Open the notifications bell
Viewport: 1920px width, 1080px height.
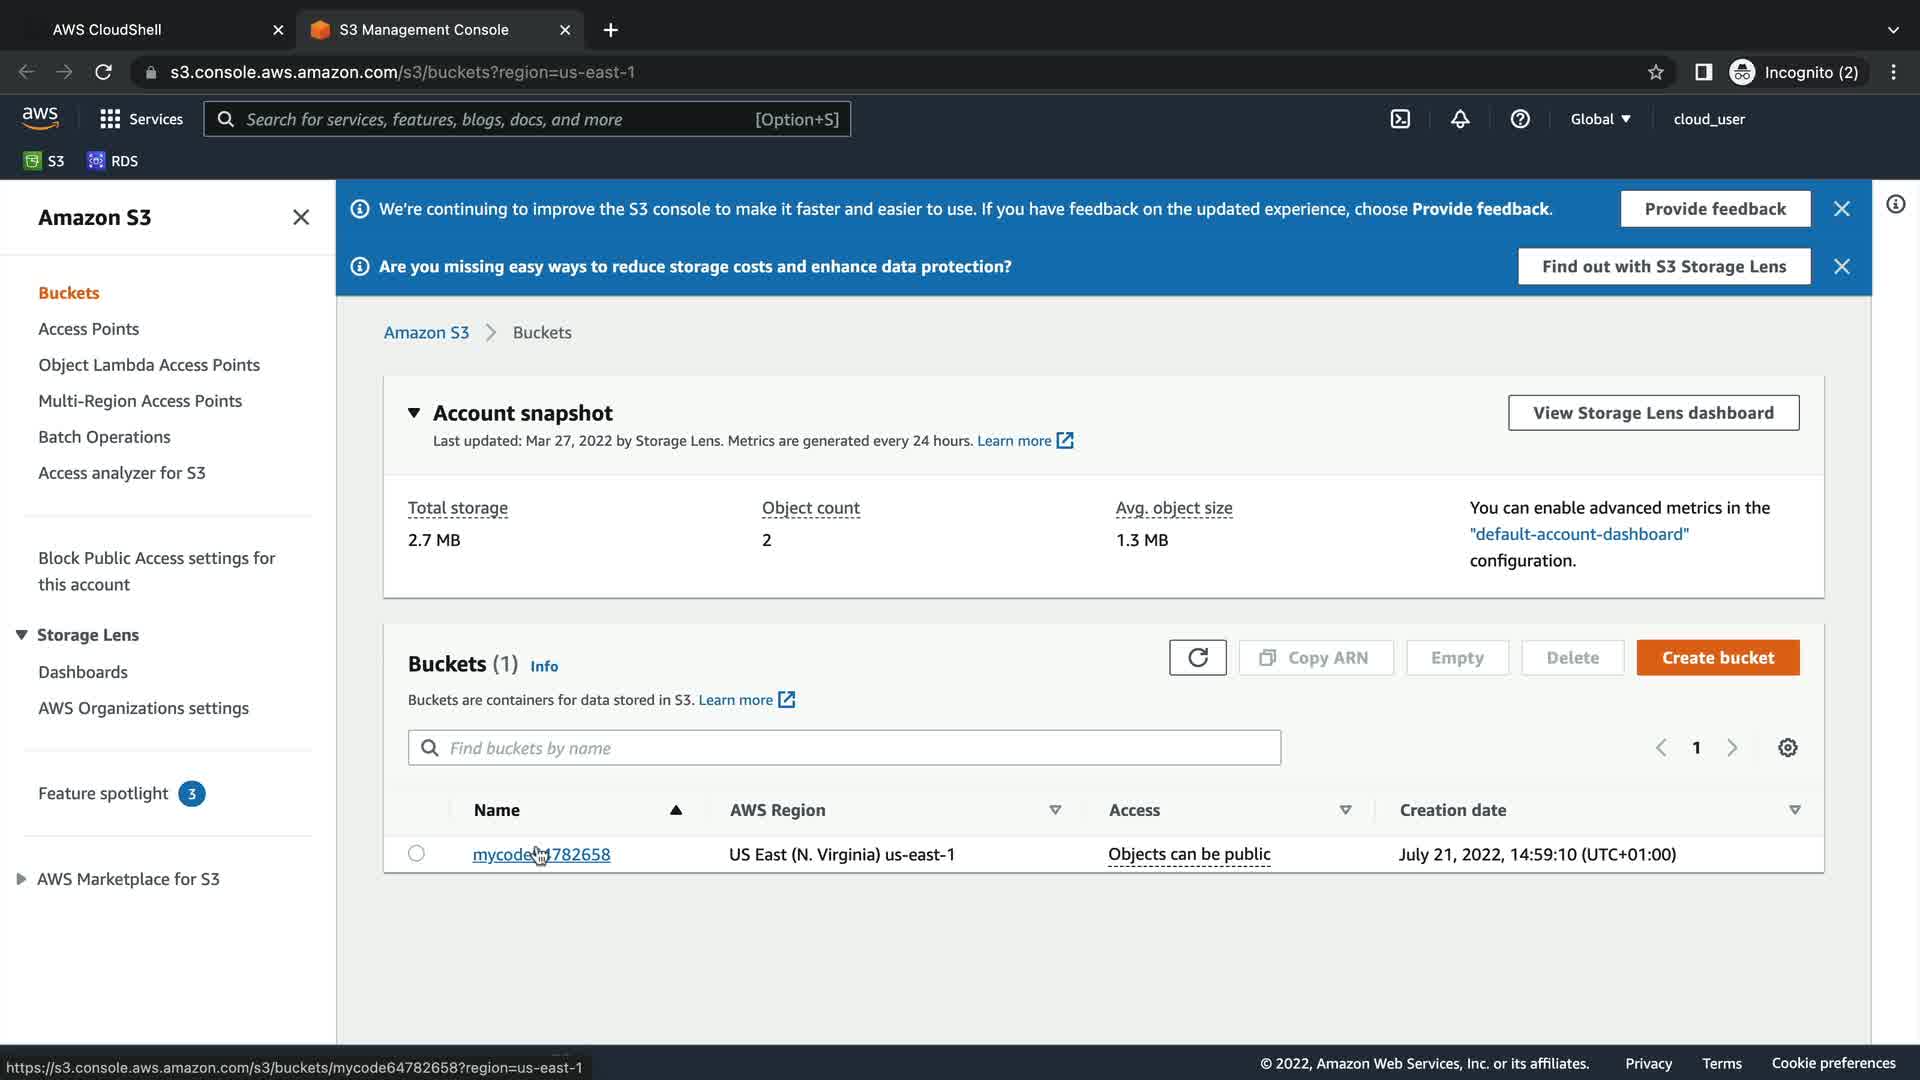pyautogui.click(x=1460, y=119)
